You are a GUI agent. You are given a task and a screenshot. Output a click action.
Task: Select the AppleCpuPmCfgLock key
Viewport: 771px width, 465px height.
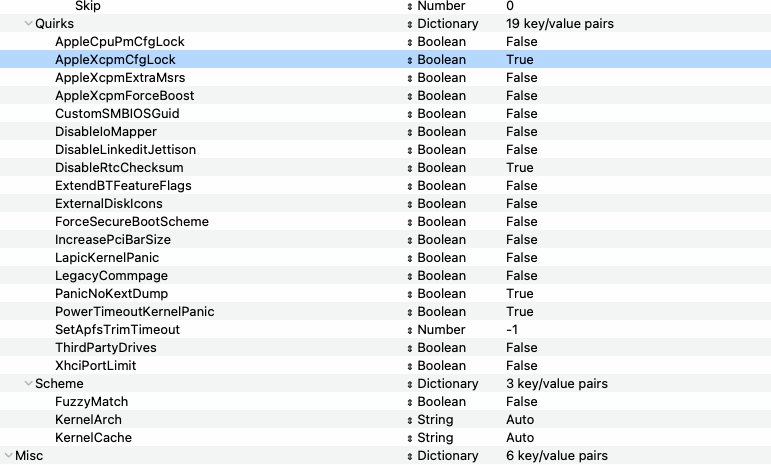(119, 42)
